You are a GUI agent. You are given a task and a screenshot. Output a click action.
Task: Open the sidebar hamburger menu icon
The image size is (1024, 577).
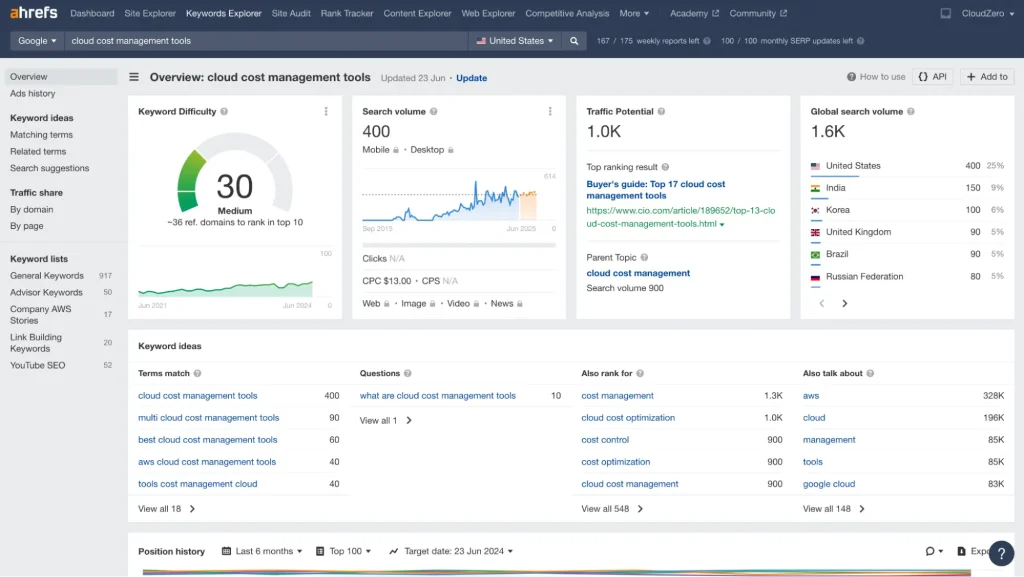click(134, 77)
